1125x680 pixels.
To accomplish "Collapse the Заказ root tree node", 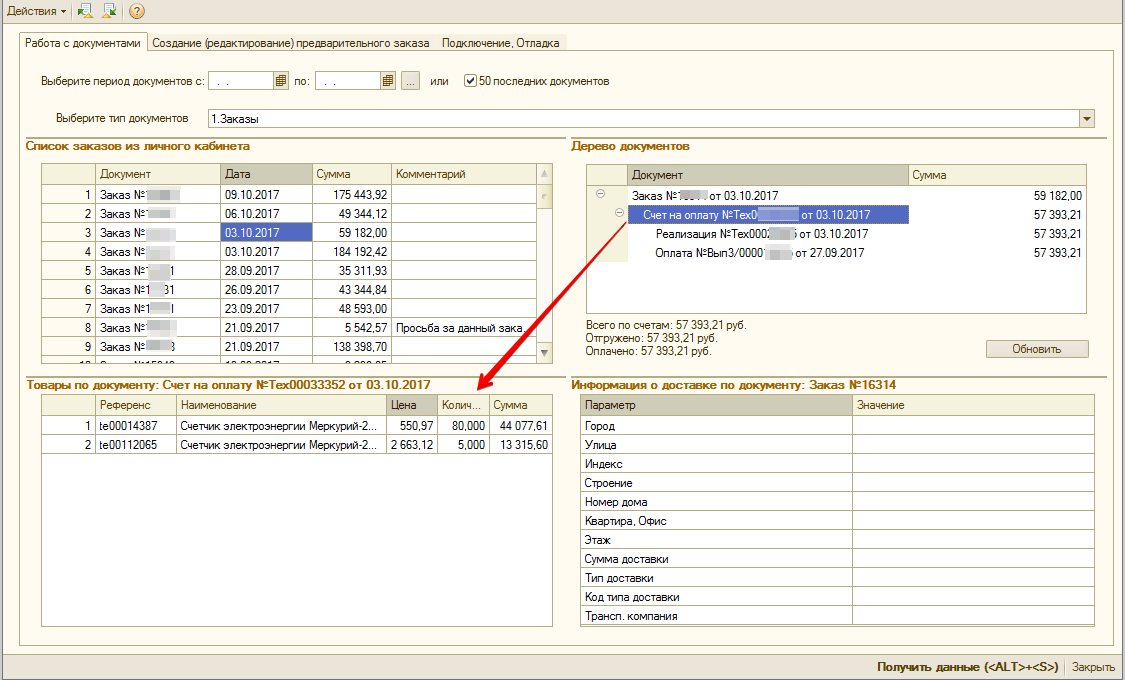I will click(x=600, y=195).
